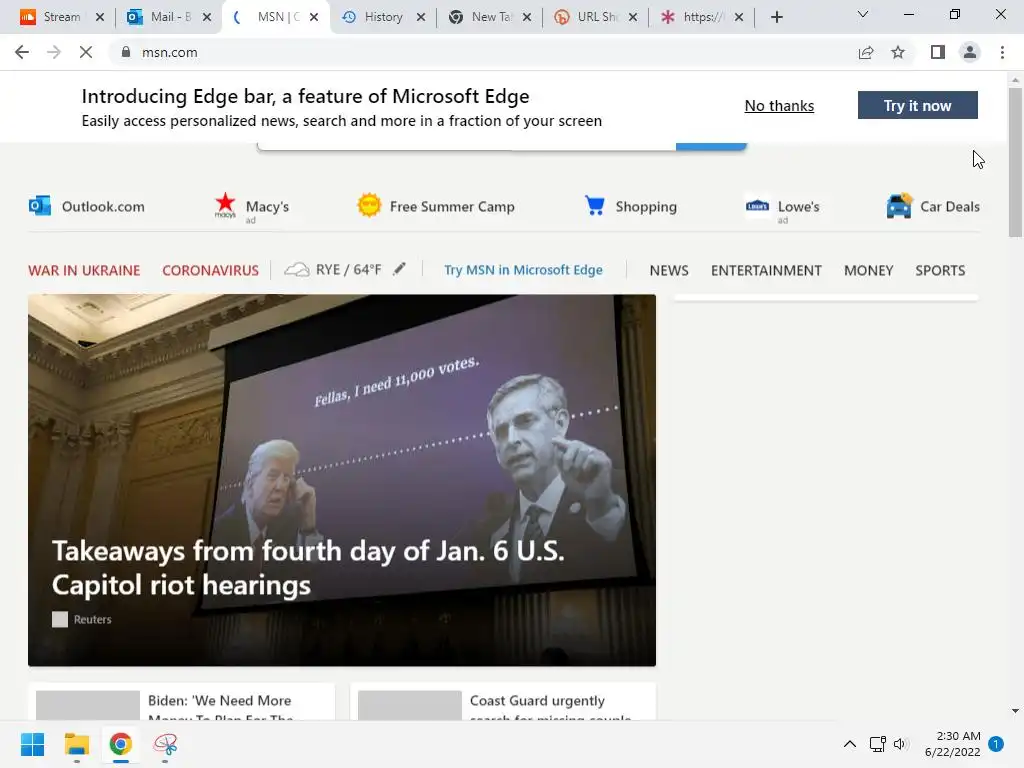Open the Snipping Tool taskbar icon
The image size is (1024, 768).
pos(165,744)
